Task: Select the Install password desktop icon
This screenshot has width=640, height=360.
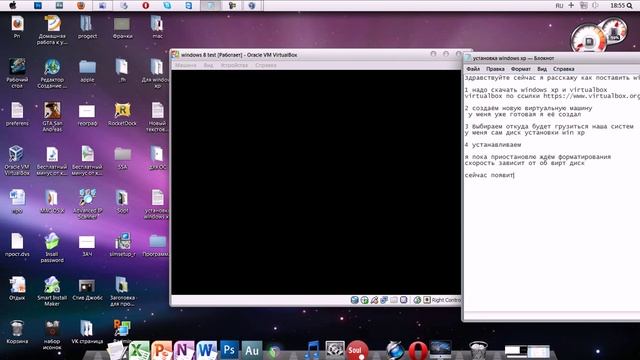Action: 52,247
